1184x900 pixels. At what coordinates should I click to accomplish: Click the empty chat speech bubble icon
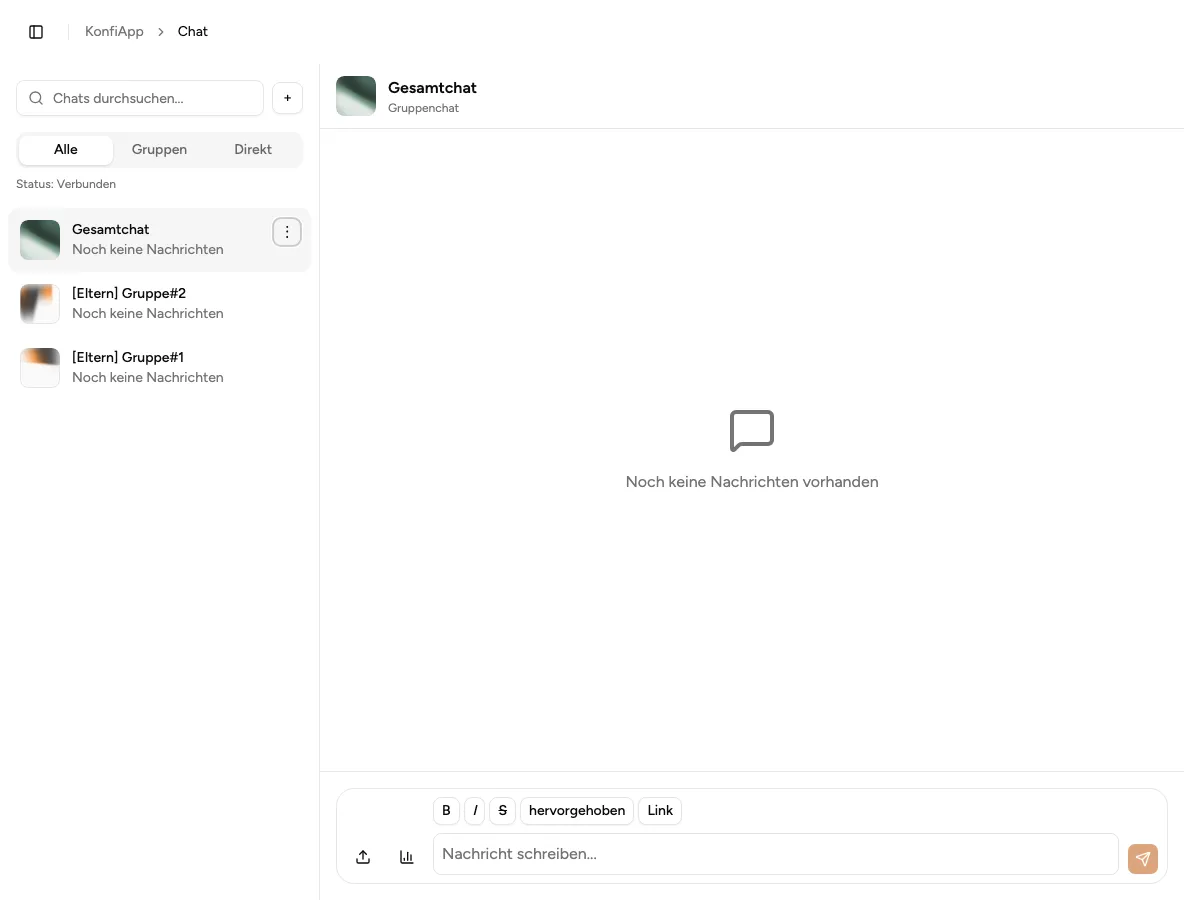point(752,431)
